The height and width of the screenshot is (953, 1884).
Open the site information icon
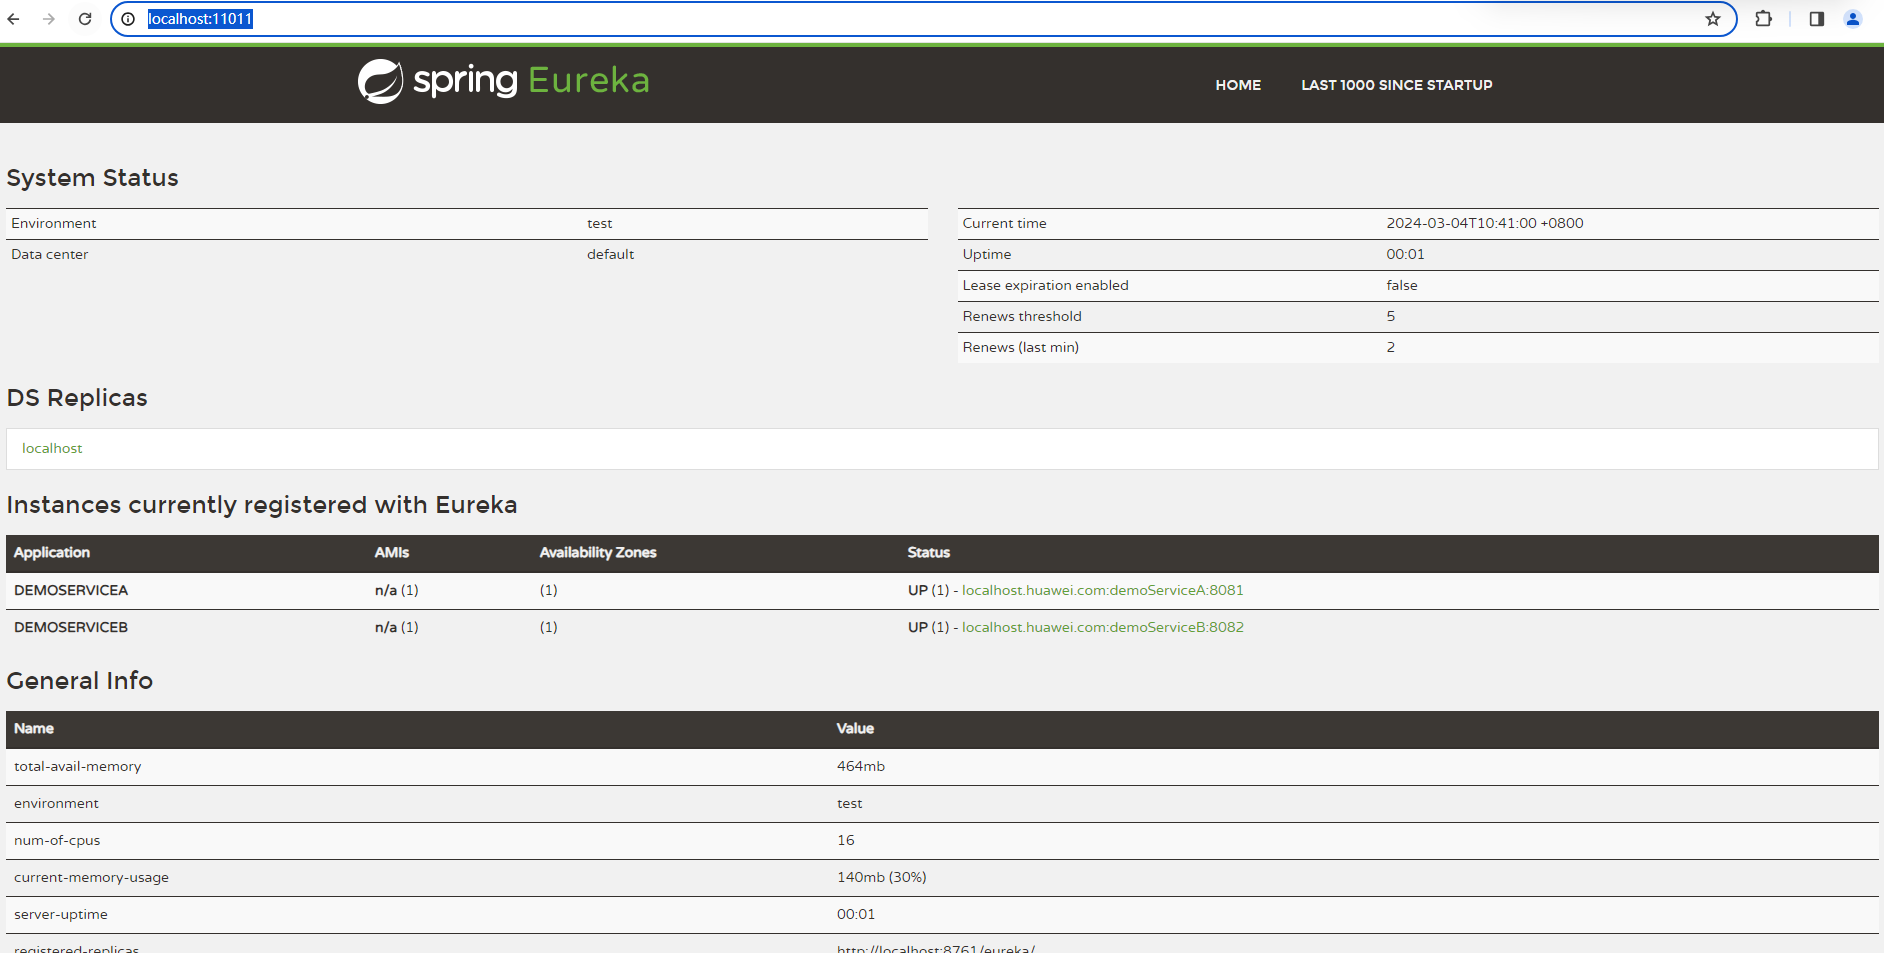click(128, 19)
